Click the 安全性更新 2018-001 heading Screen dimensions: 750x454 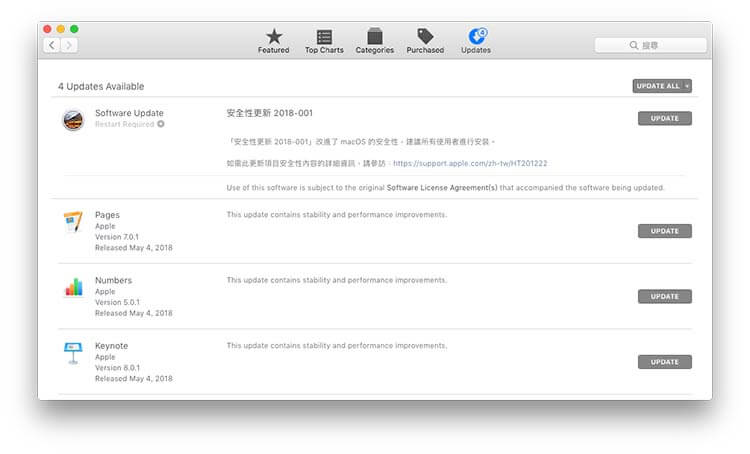(x=269, y=113)
